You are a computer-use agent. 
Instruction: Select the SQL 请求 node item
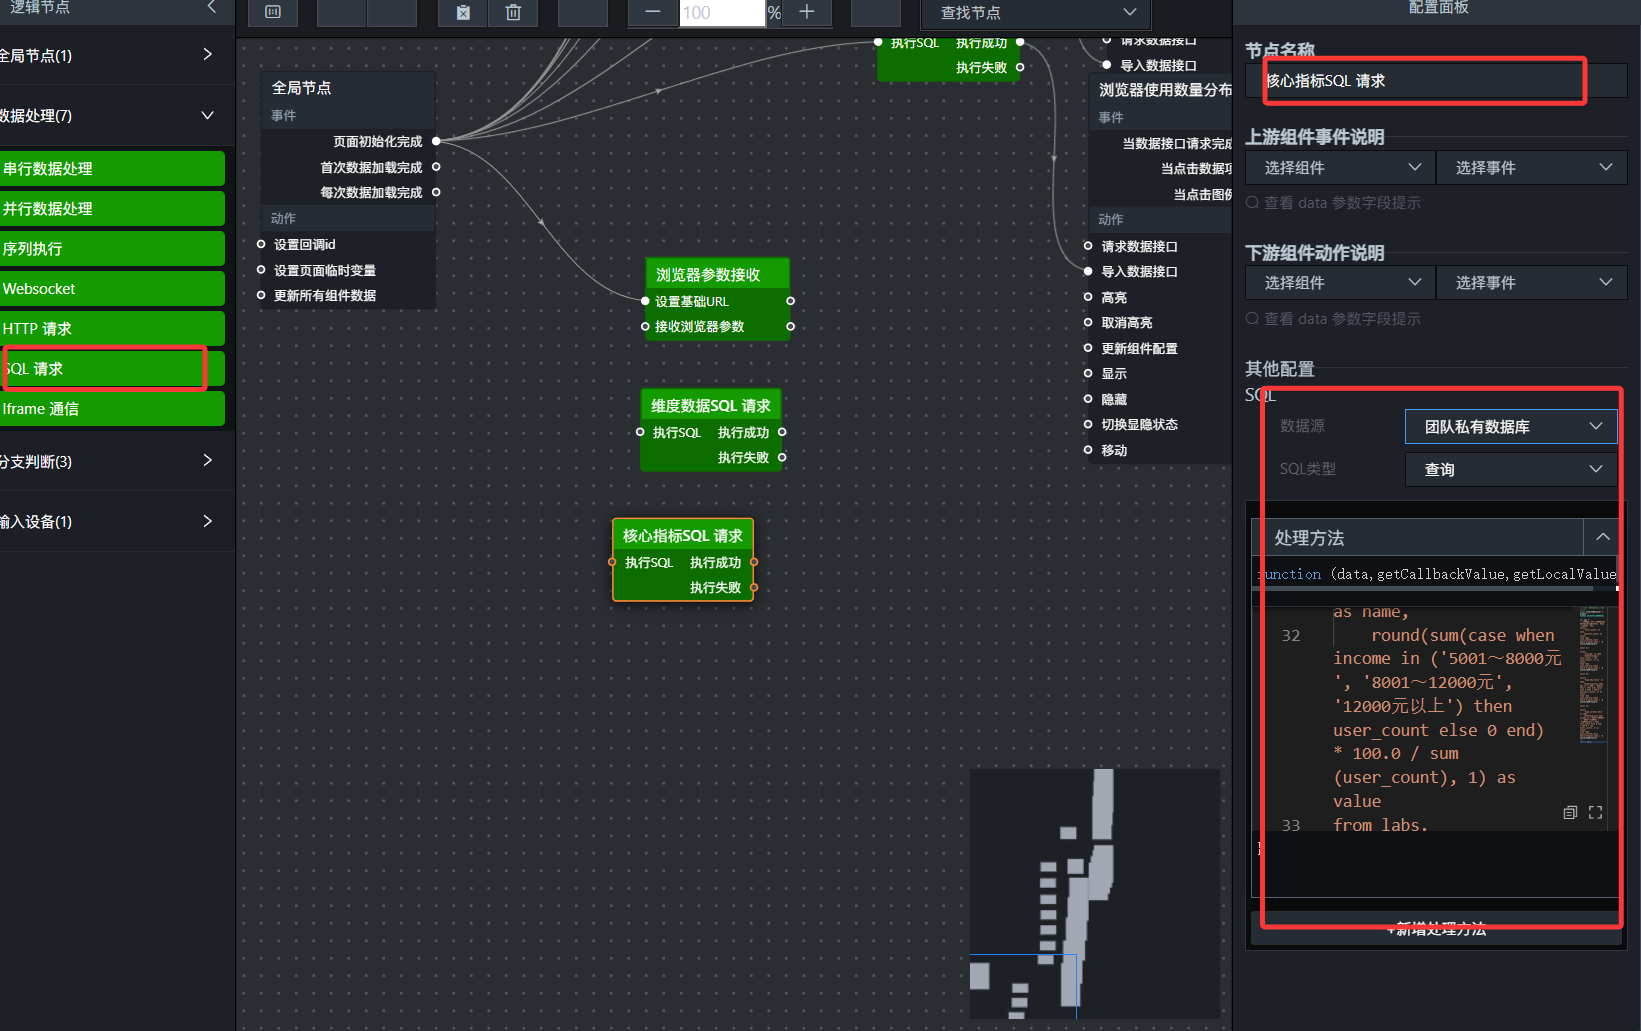(112, 368)
